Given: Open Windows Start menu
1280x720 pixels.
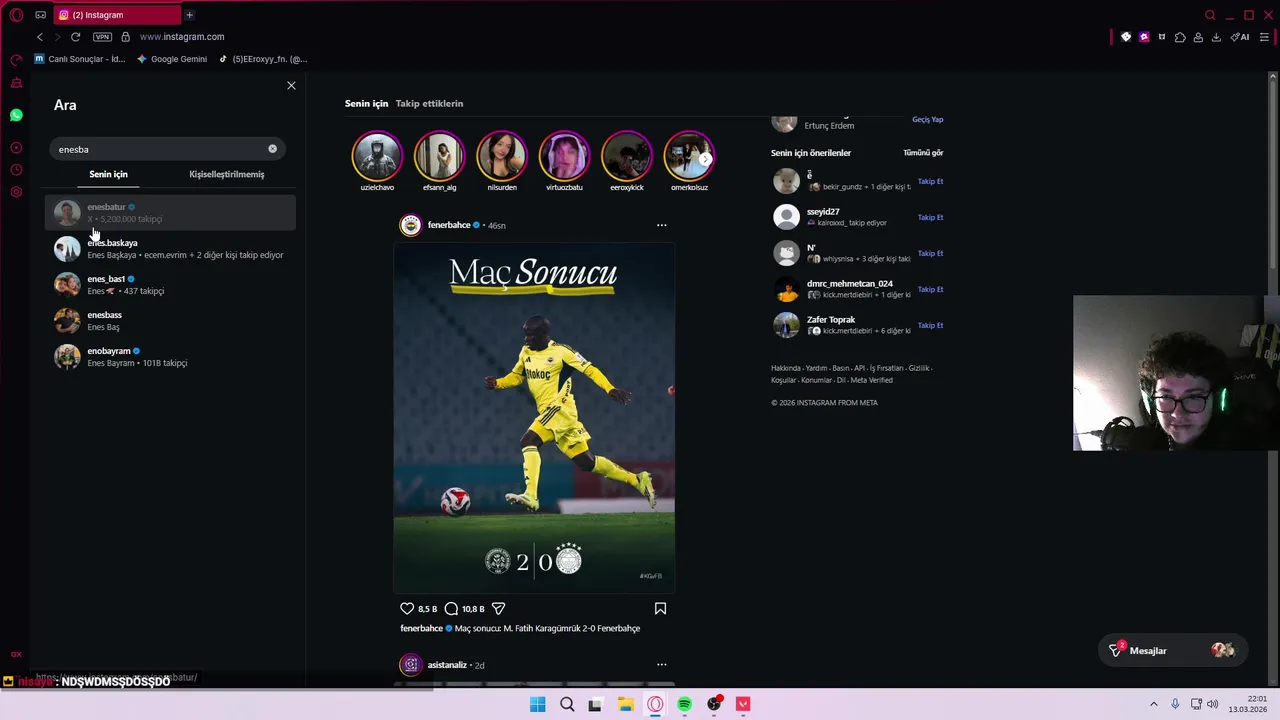Looking at the screenshot, I should [x=537, y=704].
